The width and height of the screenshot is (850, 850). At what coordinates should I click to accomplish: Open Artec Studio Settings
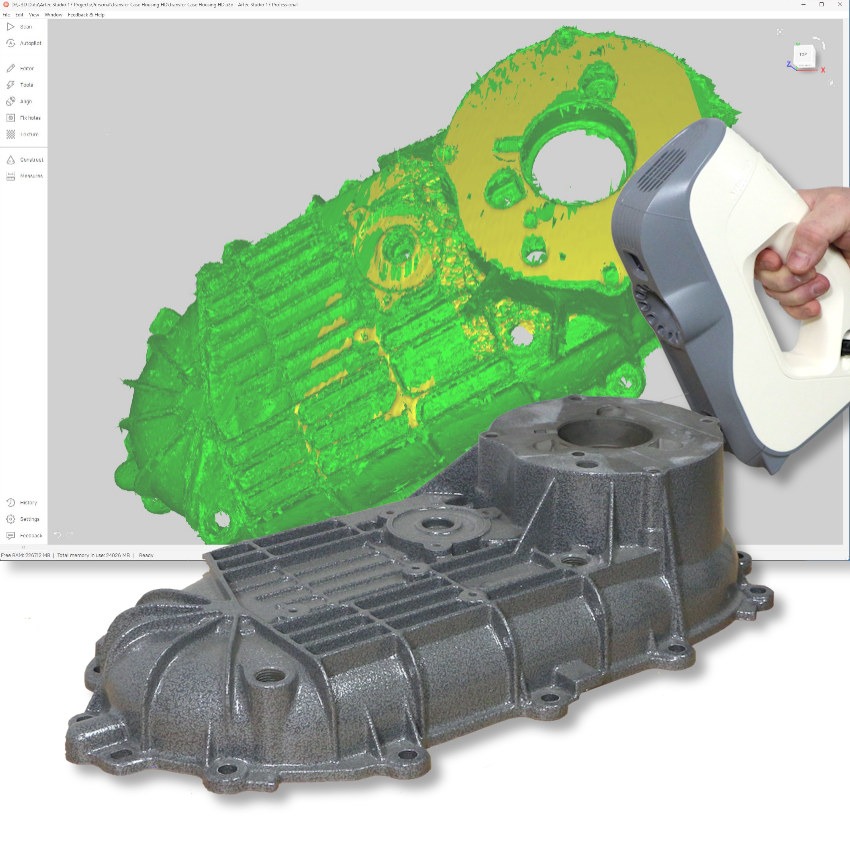pyautogui.click(x=20, y=518)
